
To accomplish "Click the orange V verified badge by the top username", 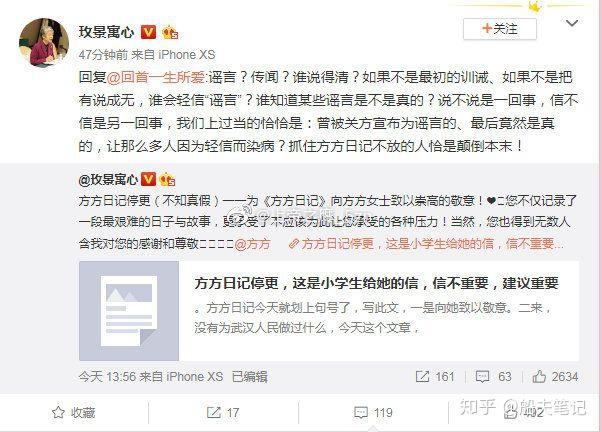I will tap(149, 32).
